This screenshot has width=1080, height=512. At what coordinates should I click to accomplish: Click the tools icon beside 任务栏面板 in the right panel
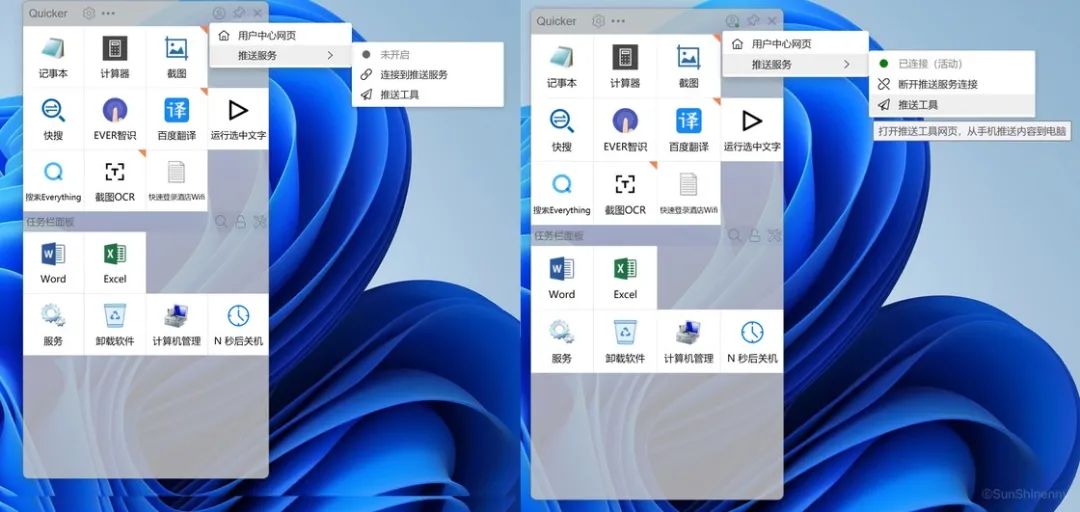tap(775, 236)
